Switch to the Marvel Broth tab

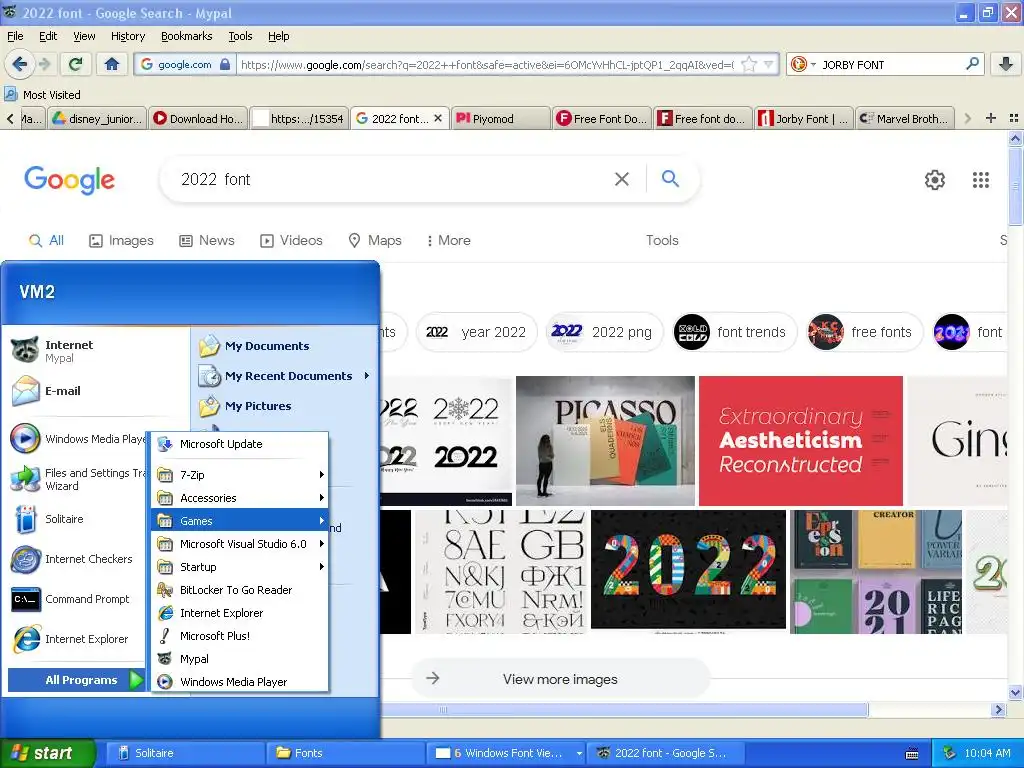tap(904, 118)
